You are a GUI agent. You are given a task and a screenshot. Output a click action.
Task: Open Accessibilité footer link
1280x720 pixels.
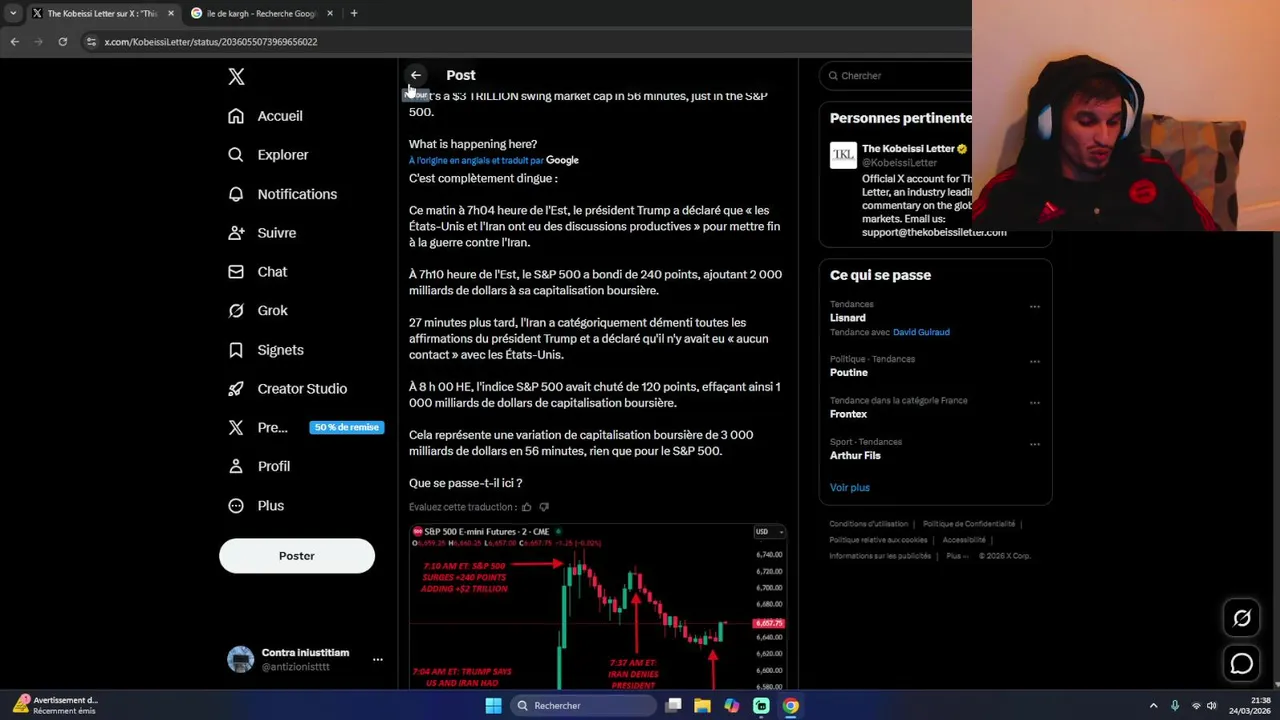click(x=964, y=540)
